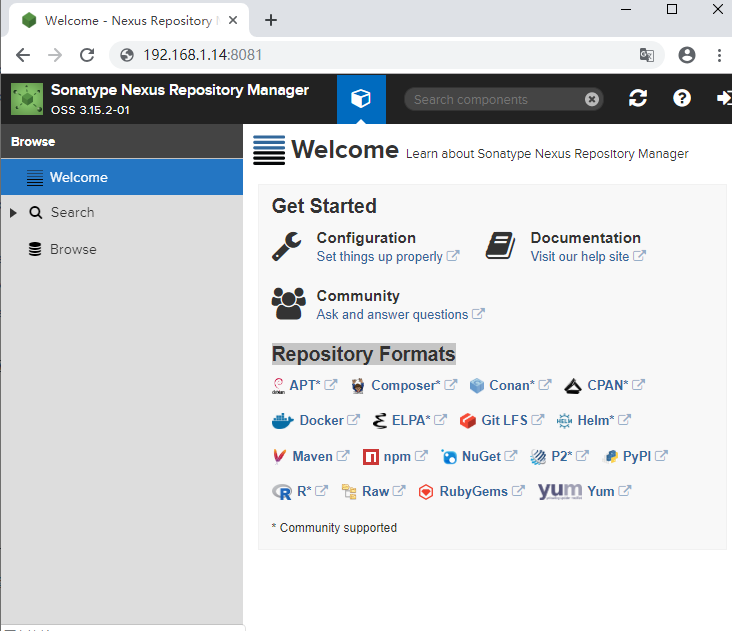Viewport: 732px width, 631px height.
Task: Switch to the Welcome browser tab
Action: 128,21
